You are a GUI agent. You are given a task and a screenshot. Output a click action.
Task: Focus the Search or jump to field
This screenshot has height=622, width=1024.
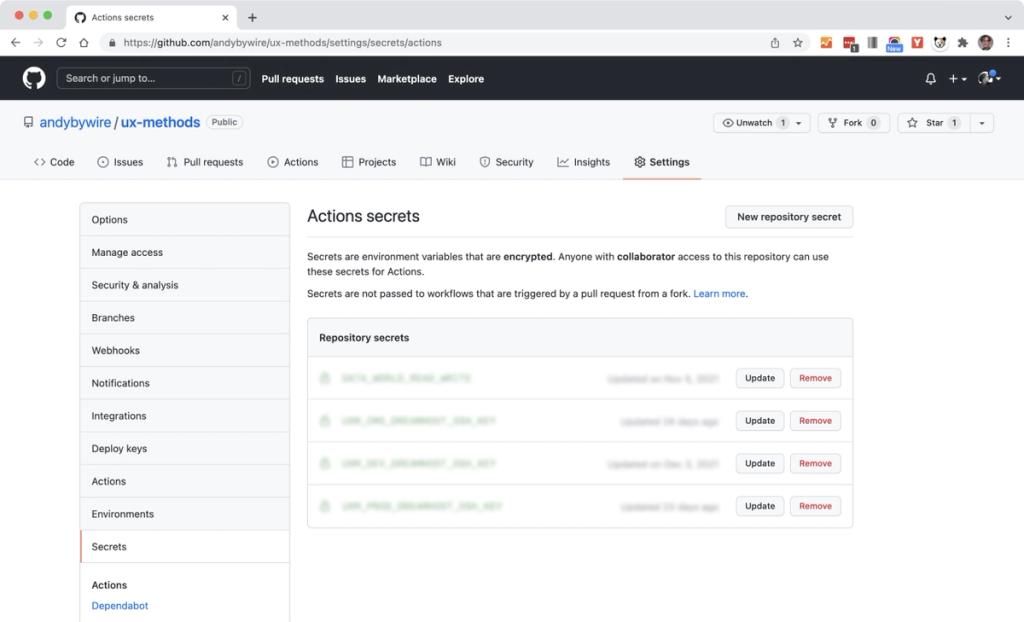coord(153,78)
